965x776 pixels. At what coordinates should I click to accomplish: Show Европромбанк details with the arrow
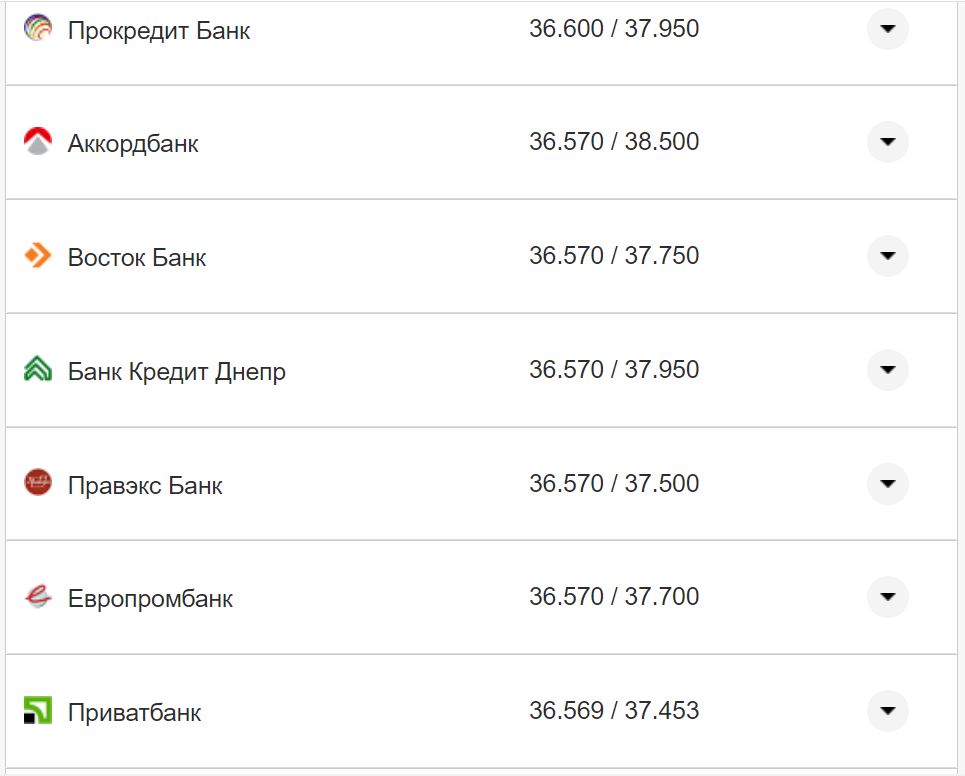click(x=887, y=597)
